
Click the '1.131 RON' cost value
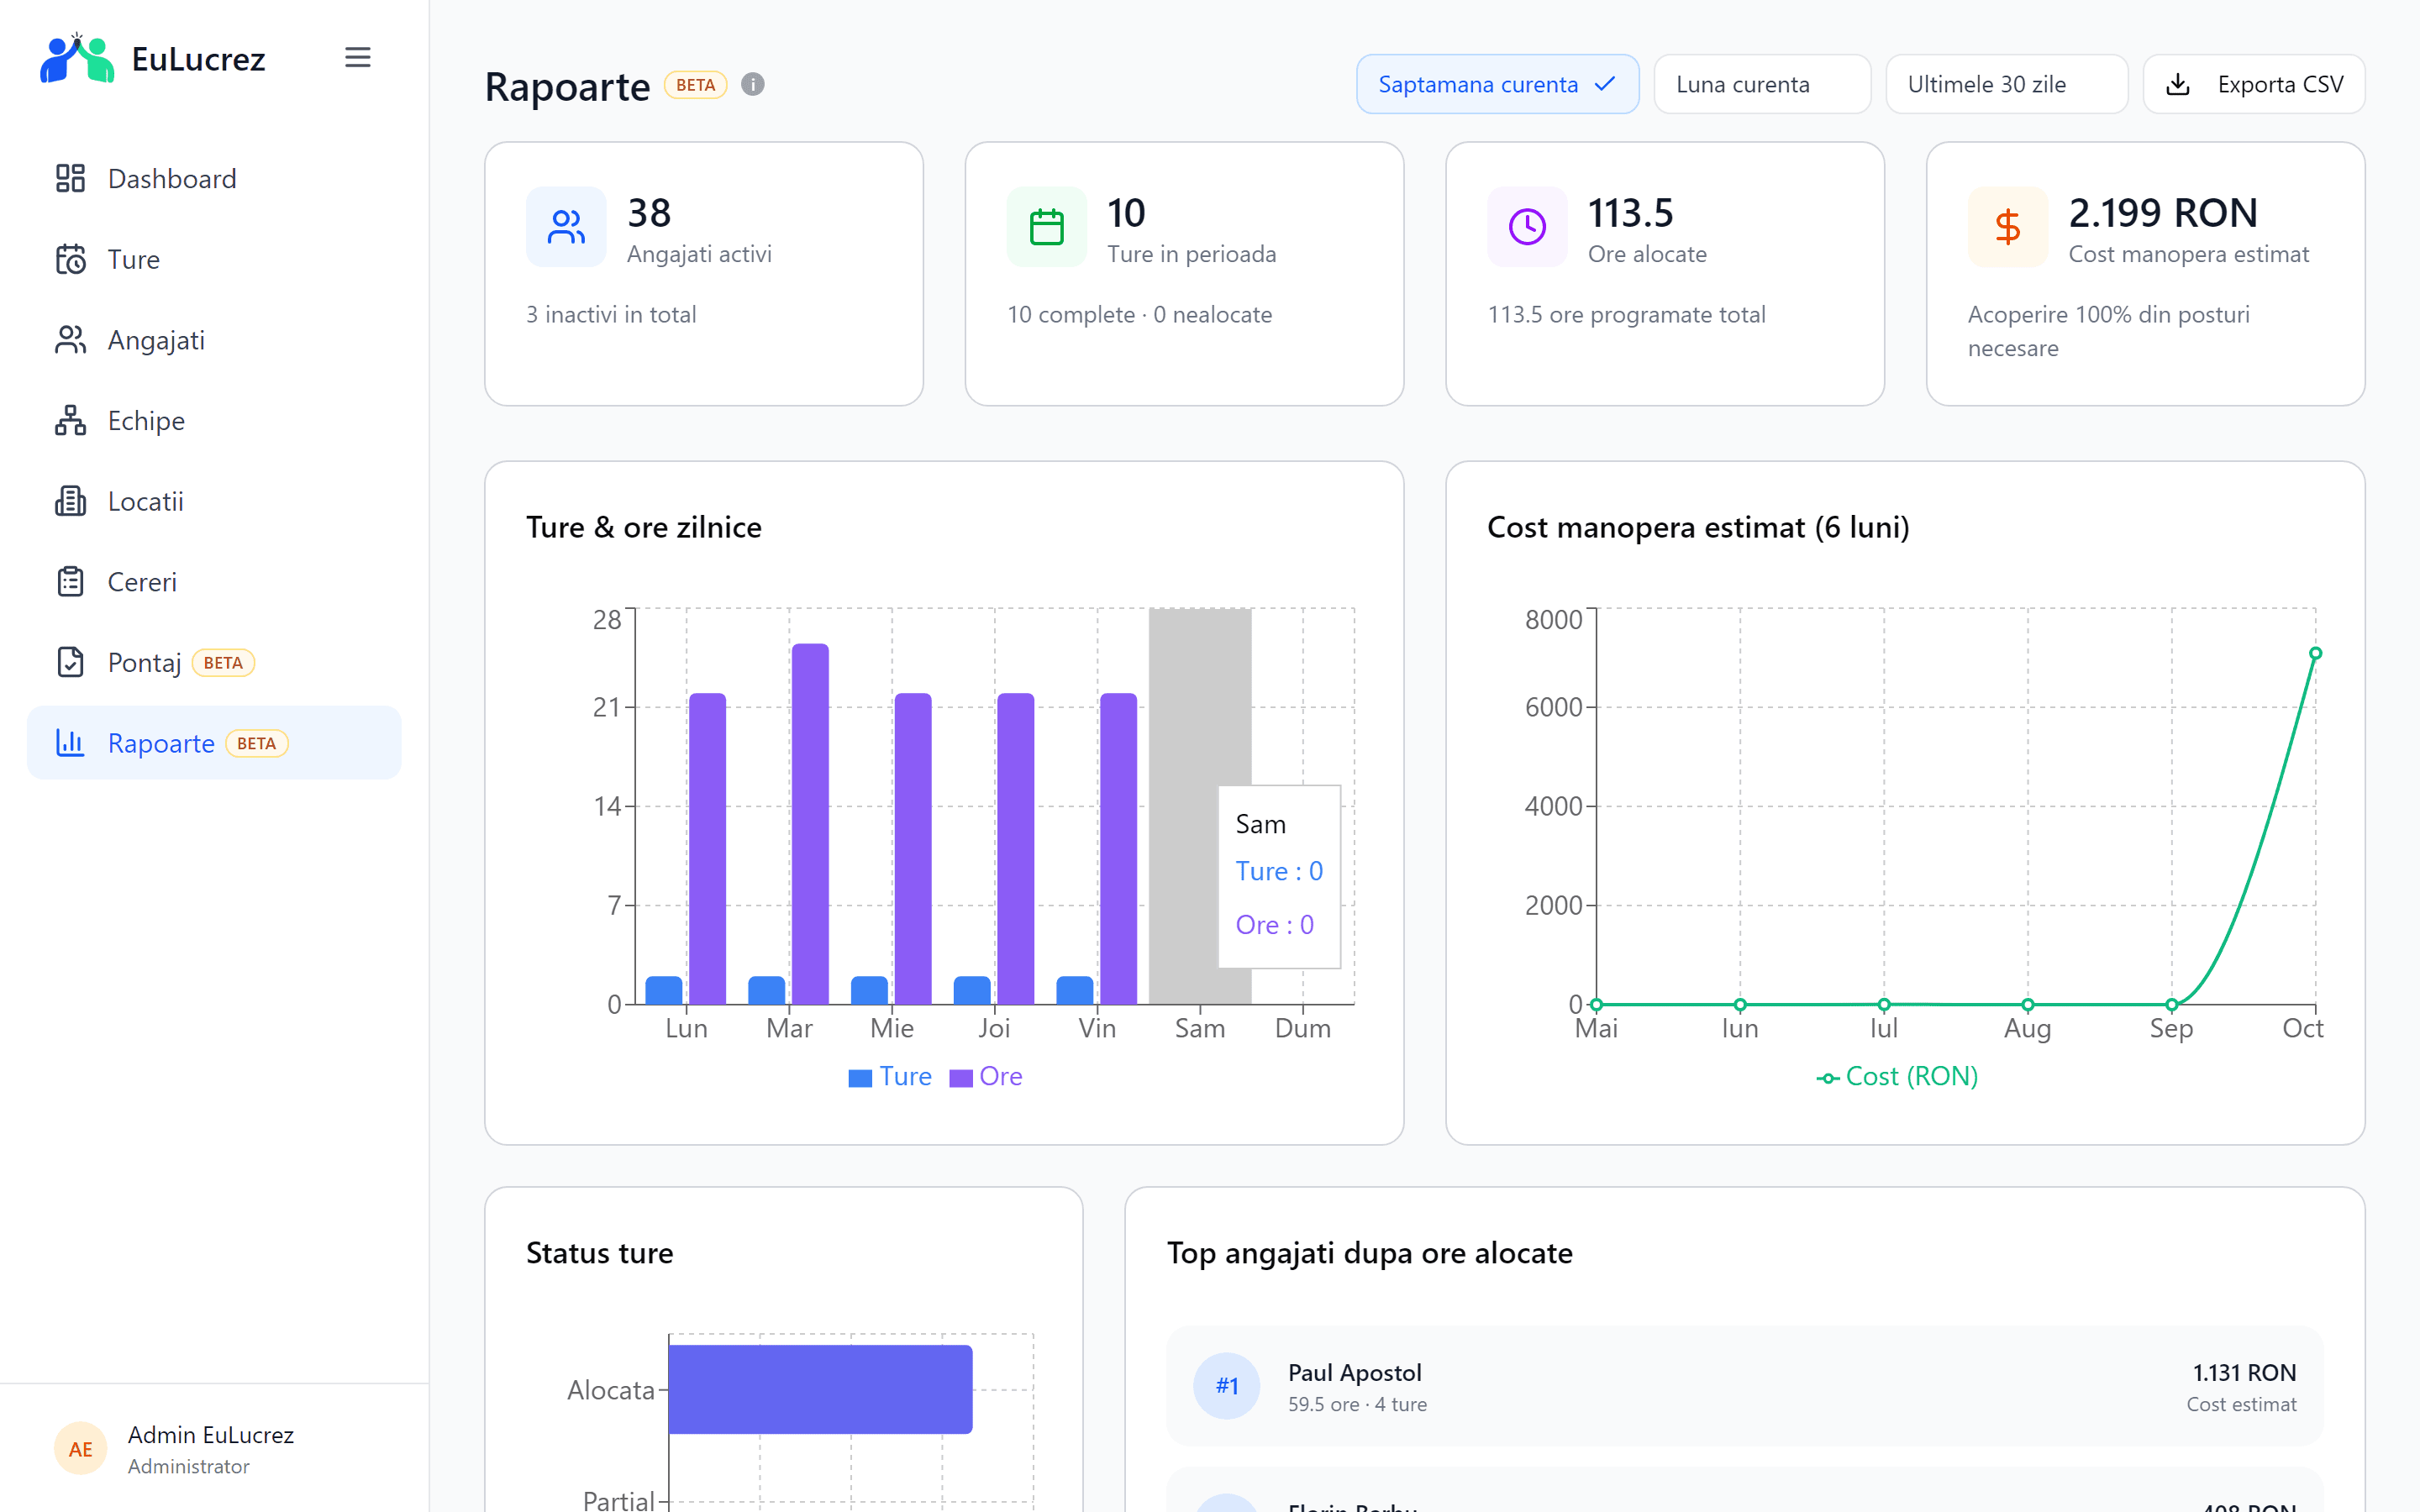tap(2244, 1373)
